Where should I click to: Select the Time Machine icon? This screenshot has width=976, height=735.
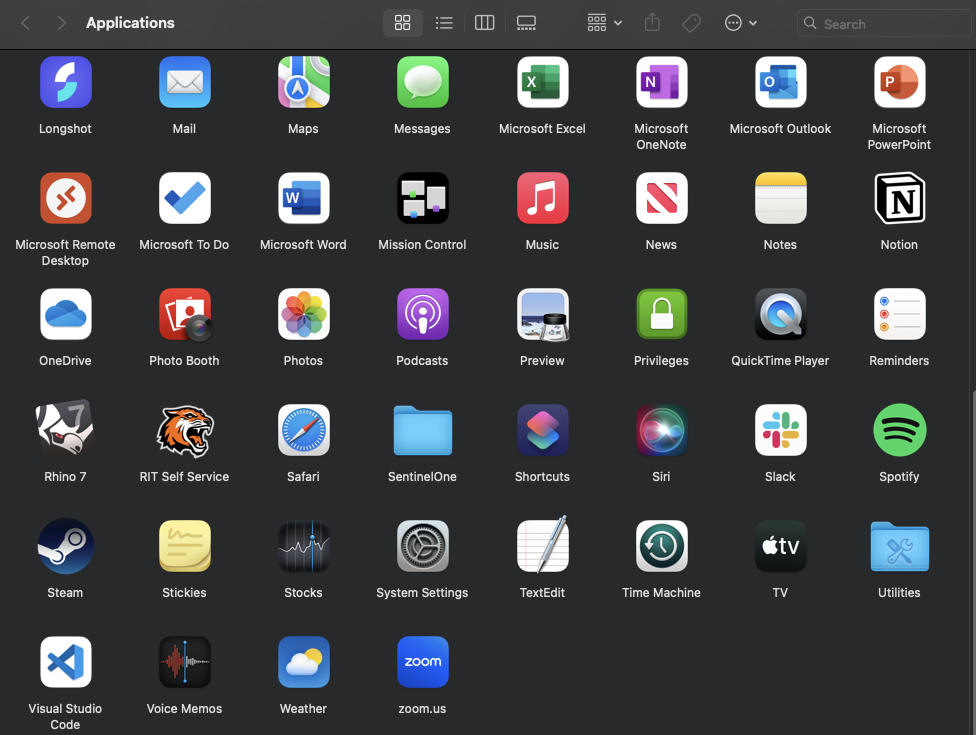pyautogui.click(x=661, y=546)
